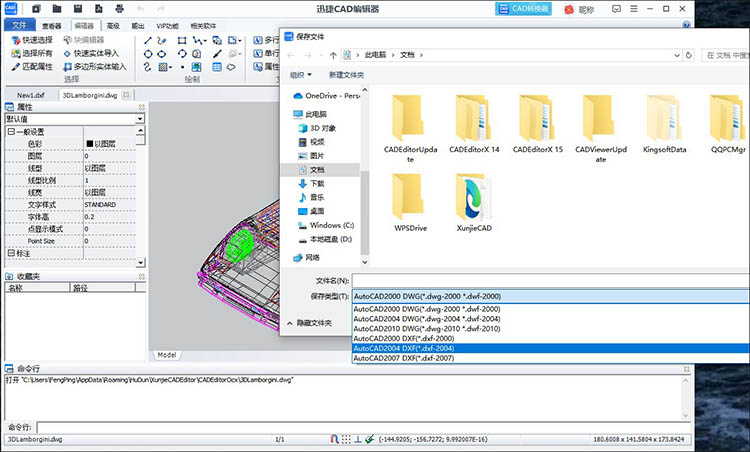
Task: Select AutoCAD2010 DWG format option
Action: pyautogui.click(x=550, y=329)
